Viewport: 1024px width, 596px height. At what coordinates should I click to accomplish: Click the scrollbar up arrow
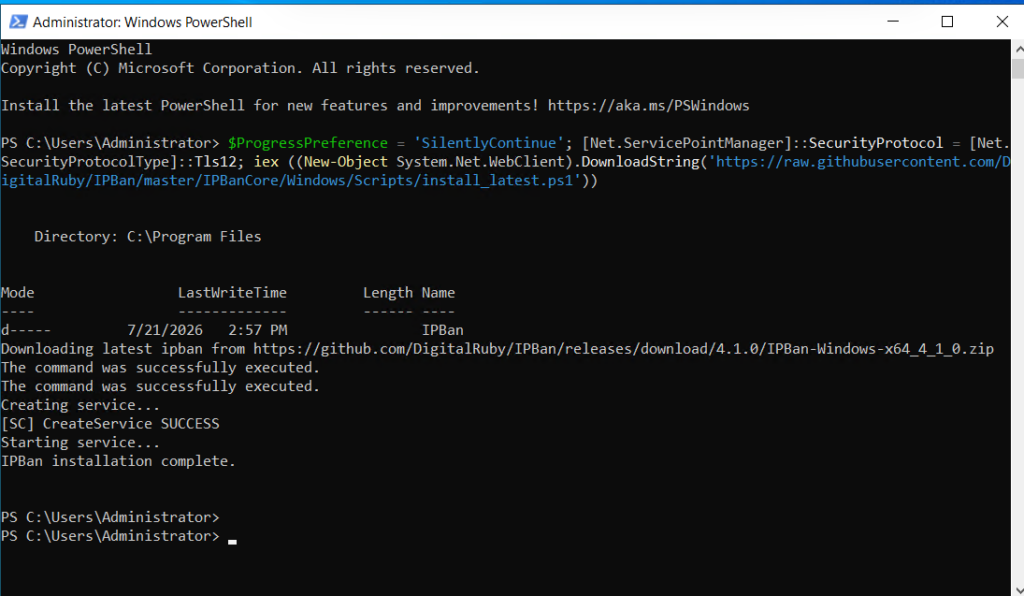[1018, 49]
